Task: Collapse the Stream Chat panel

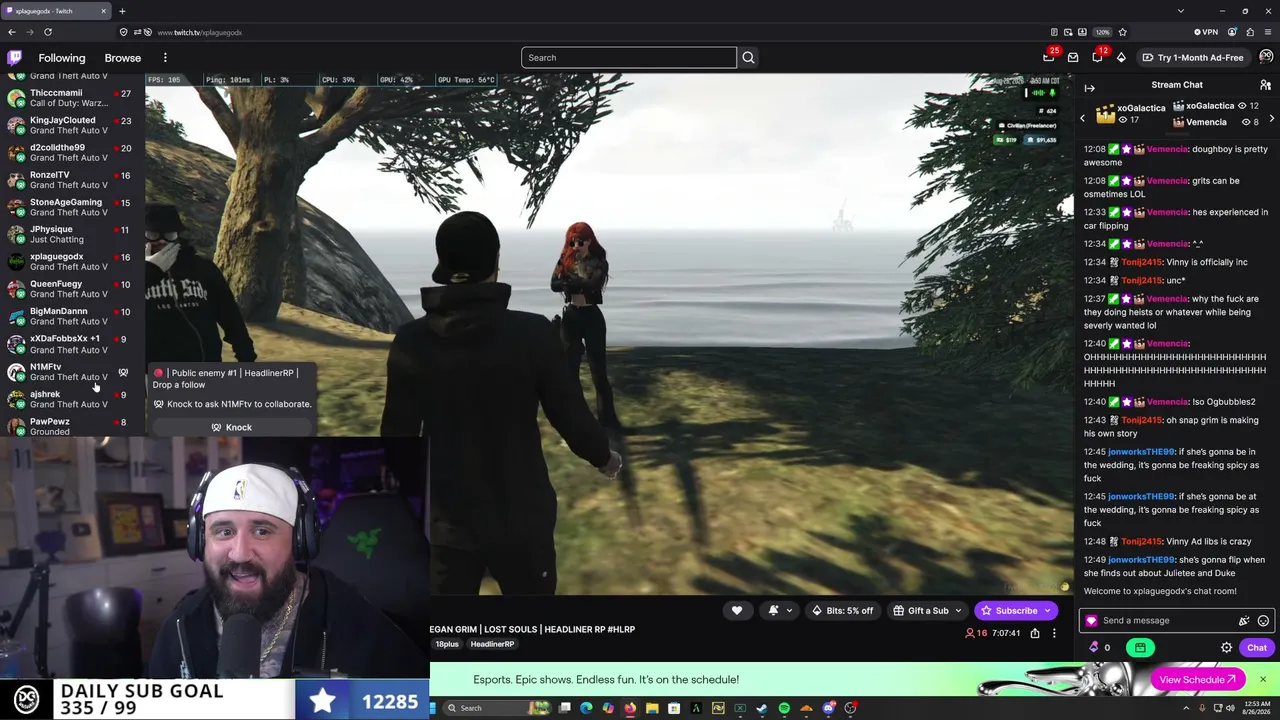Action: (1090, 88)
